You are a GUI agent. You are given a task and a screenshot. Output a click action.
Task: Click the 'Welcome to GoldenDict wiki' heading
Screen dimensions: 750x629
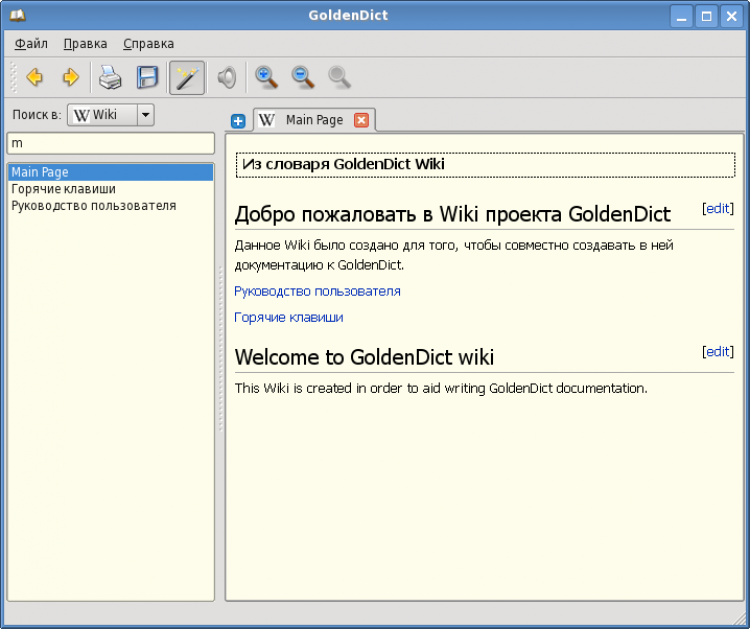point(364,357)
